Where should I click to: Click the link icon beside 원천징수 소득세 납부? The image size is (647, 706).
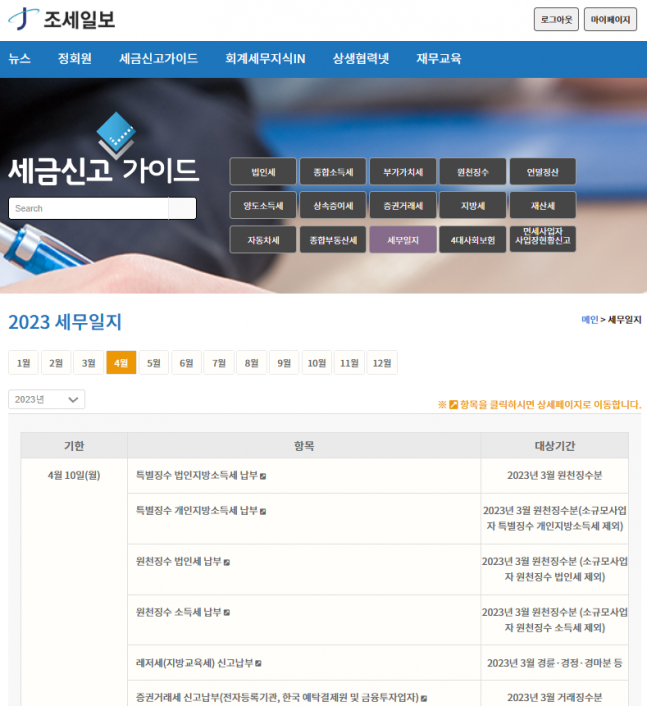pyautogui.click(x=227, y=612)
